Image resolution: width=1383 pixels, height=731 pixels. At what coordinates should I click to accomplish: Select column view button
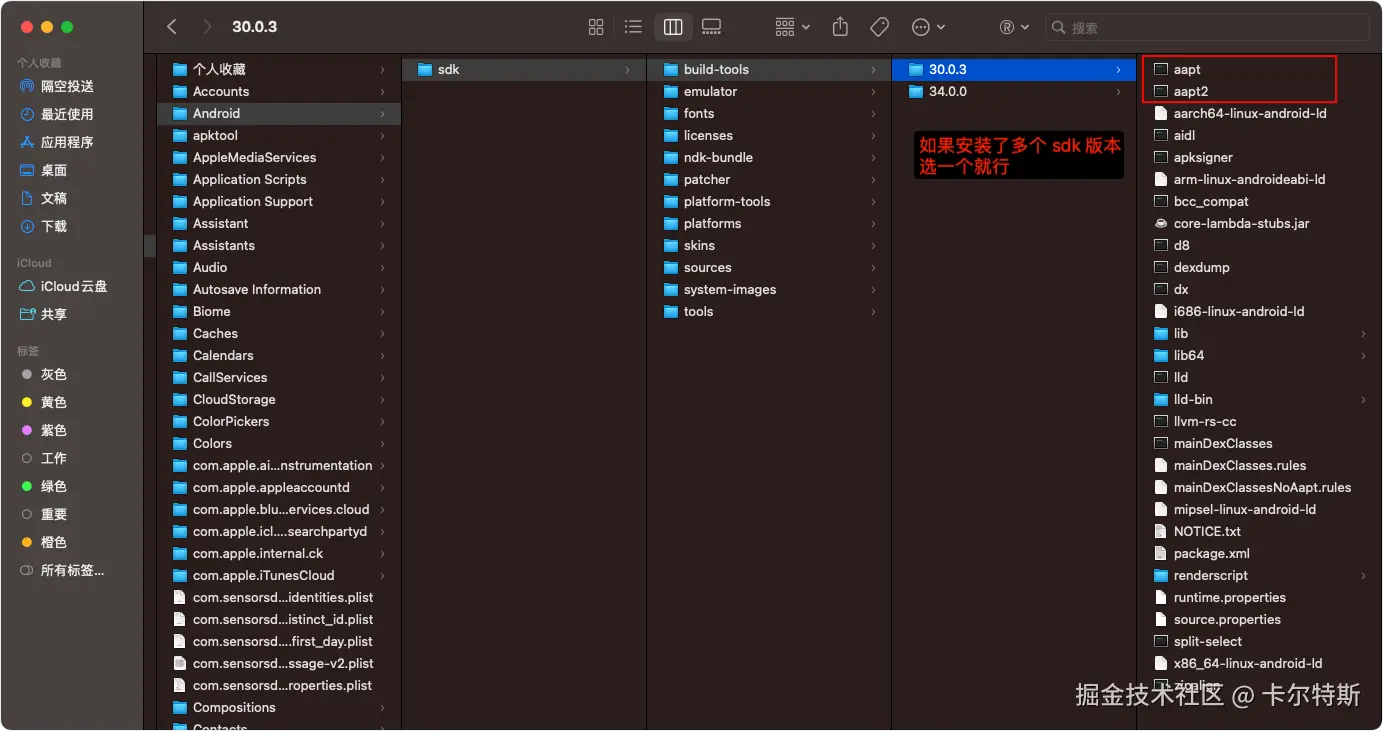point(673,27)
